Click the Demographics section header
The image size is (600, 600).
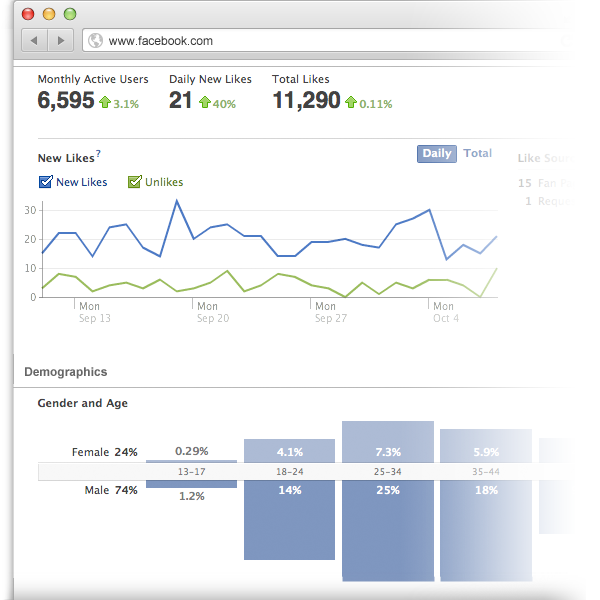[x=65, y=372]
